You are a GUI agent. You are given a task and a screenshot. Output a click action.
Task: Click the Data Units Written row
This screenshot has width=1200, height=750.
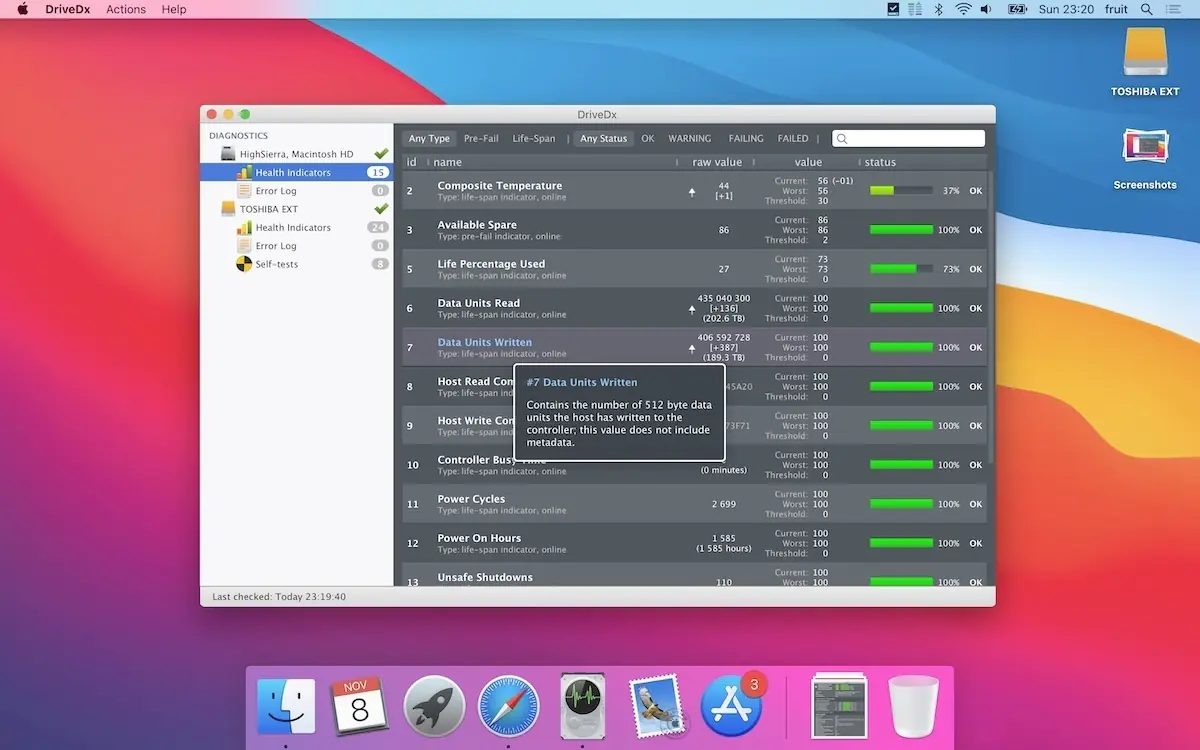pos(484,342)
